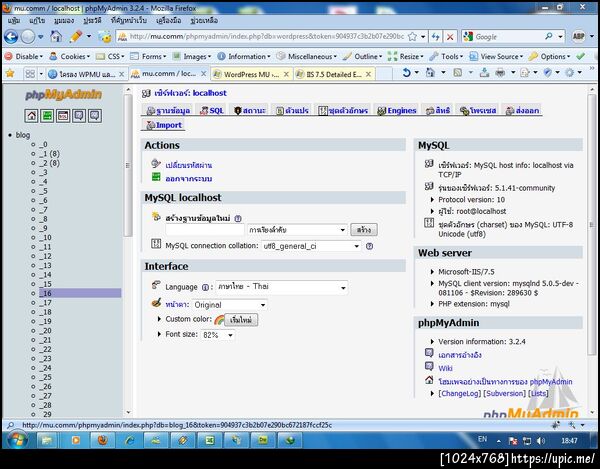Click the pink documentation icon under phpMyAdmin section
The height and width of the screenshot is (469, 600).
[429, 353]
